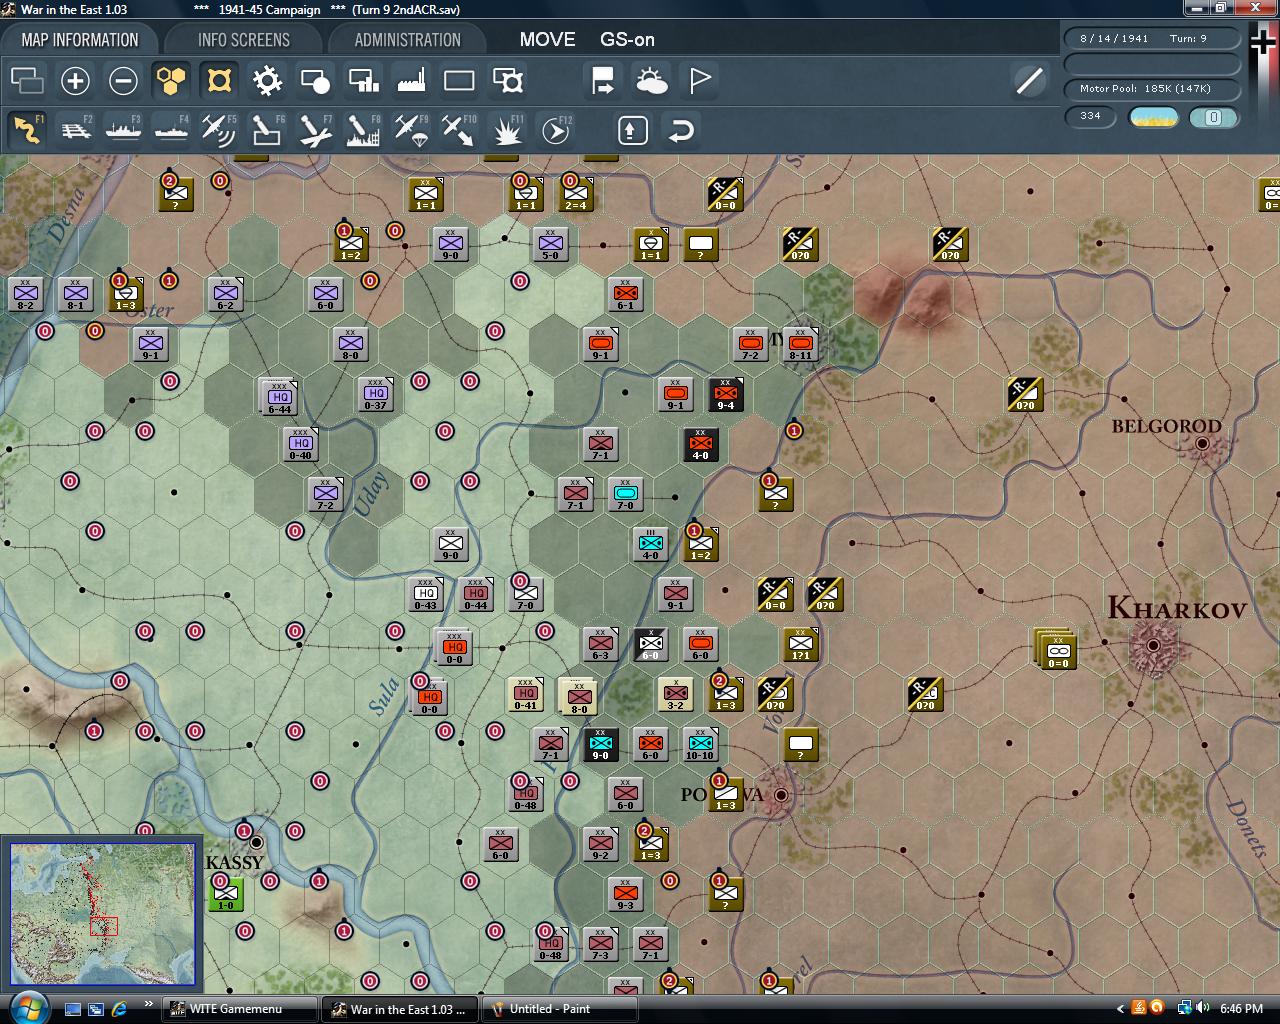Toggle the GS-on ground support setting
1280x1024 pixels.
pos(627,40)
